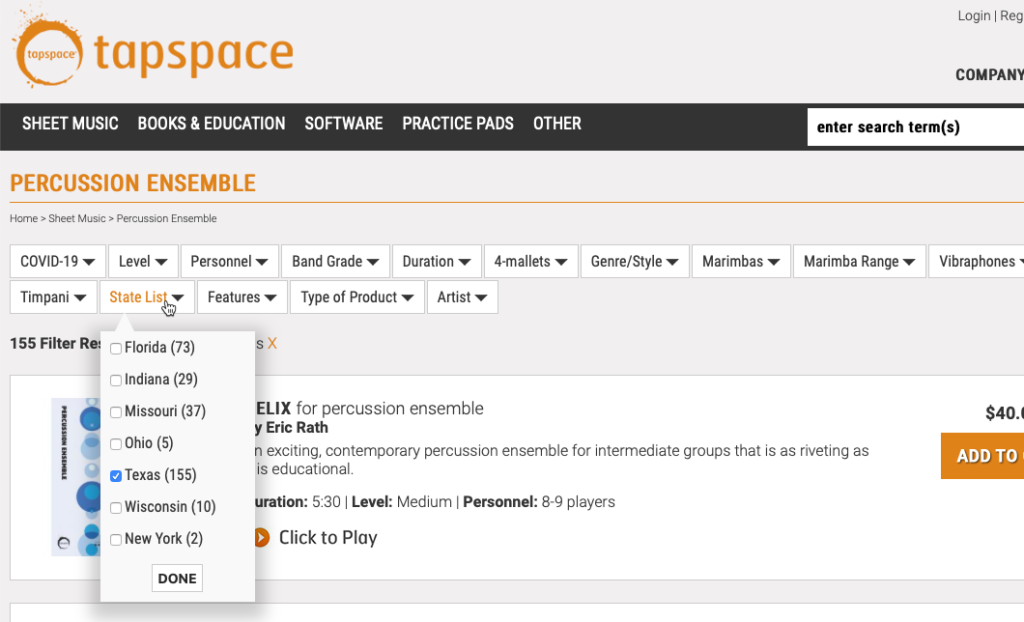Add Helix to cart
The image size is (1024, 622).
point(982,456)
